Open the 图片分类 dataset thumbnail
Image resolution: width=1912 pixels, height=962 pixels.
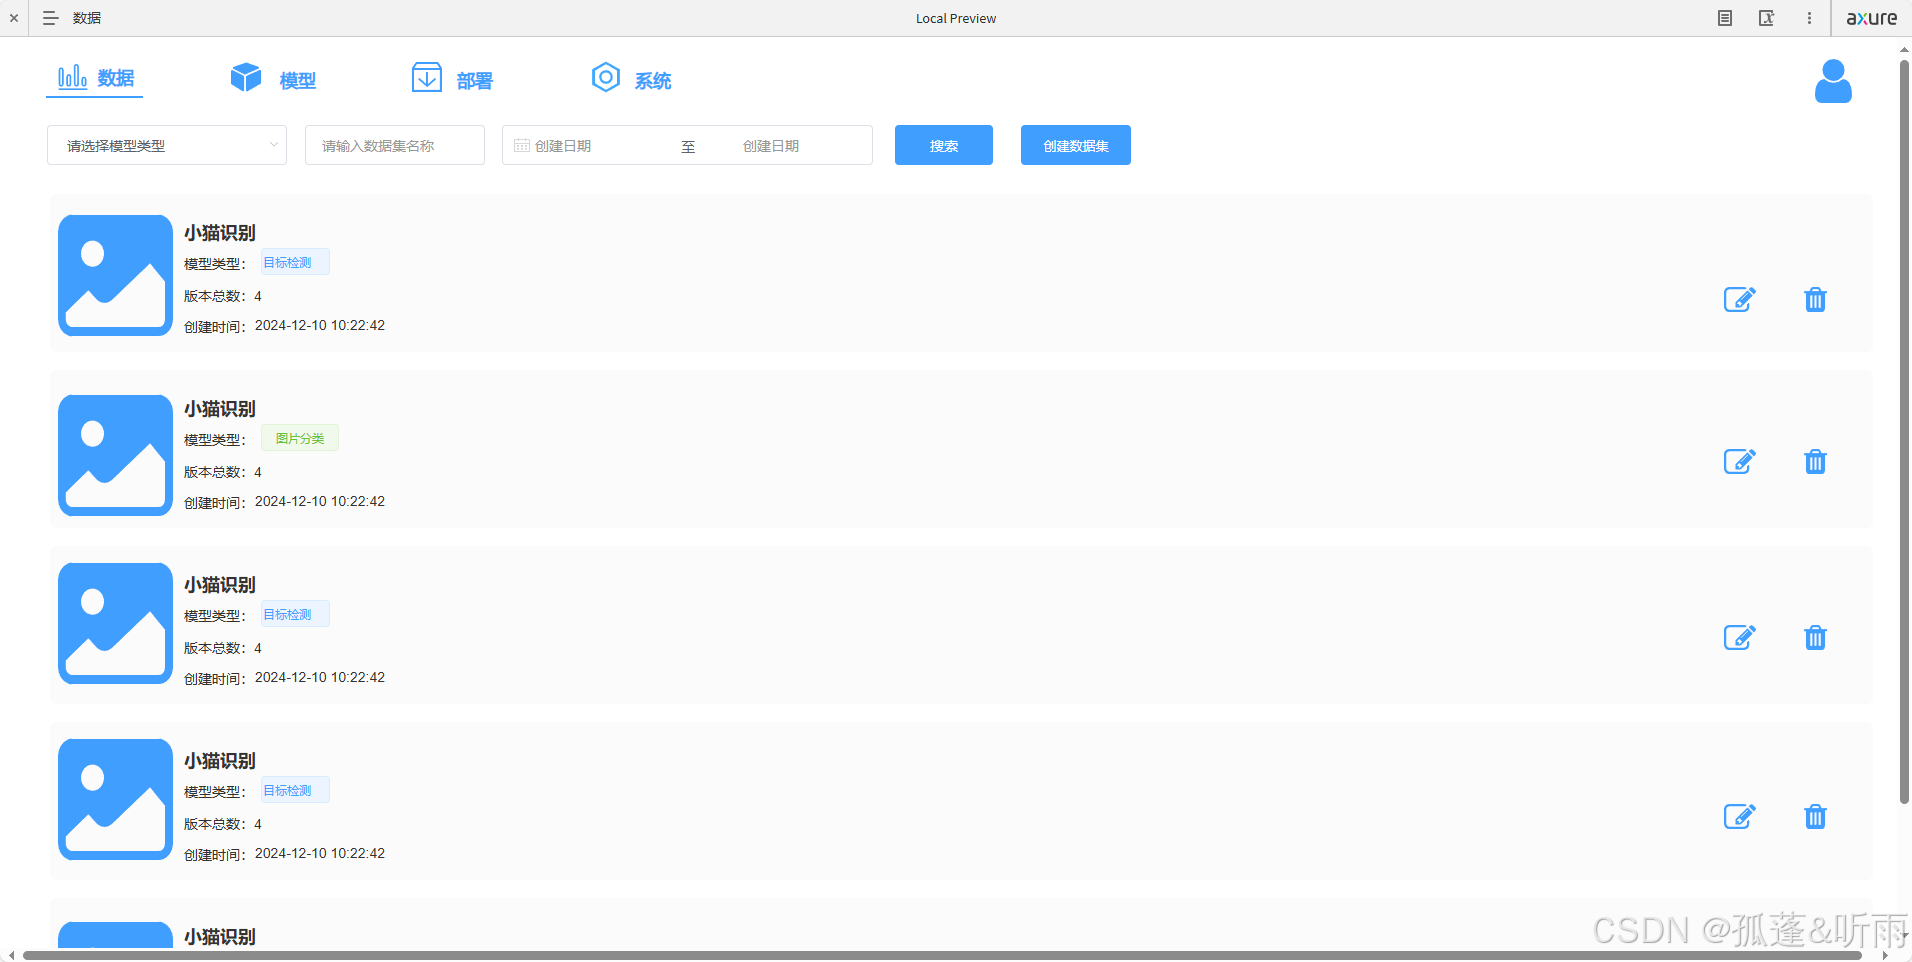pos(115,455)
